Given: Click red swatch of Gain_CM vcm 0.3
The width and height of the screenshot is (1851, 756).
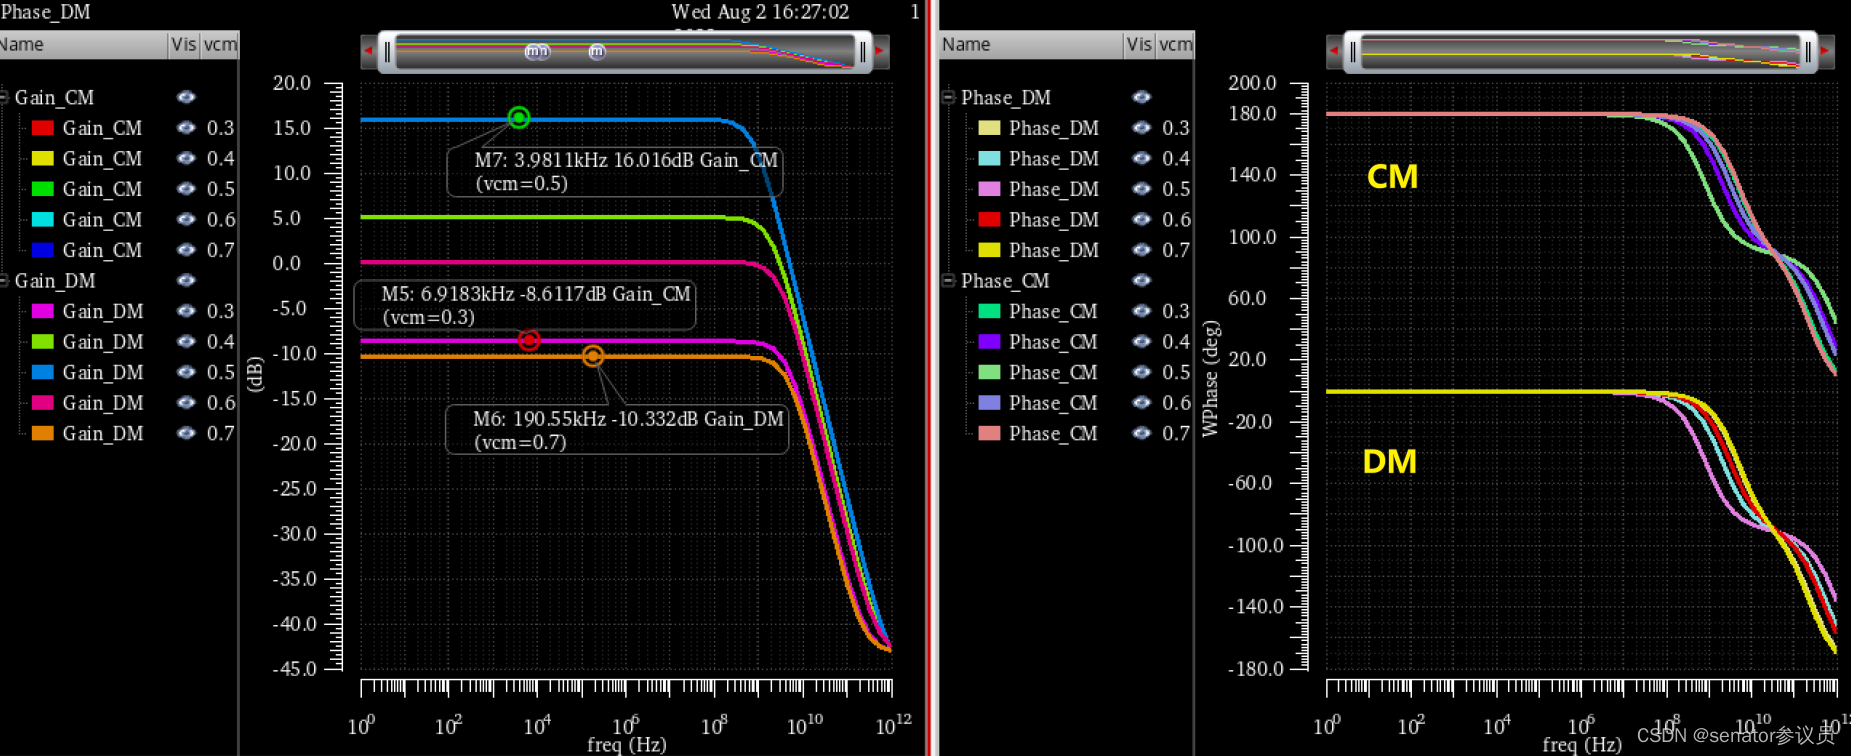Looking at the screenshot, I should [42, 128].
